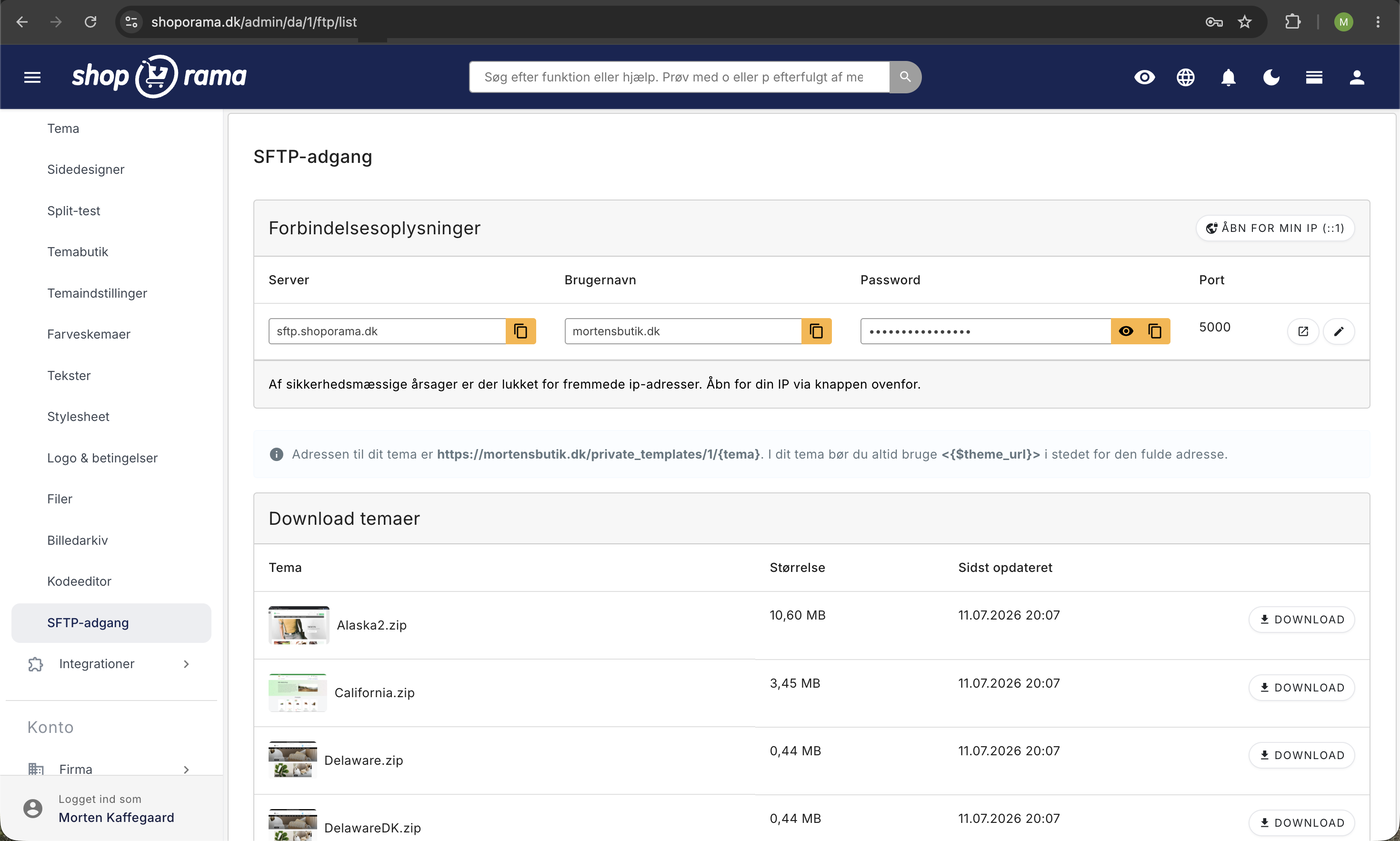Open Temabutik in sidebar
Viewport: 1400px width, 841px height.
coord(78,252)
